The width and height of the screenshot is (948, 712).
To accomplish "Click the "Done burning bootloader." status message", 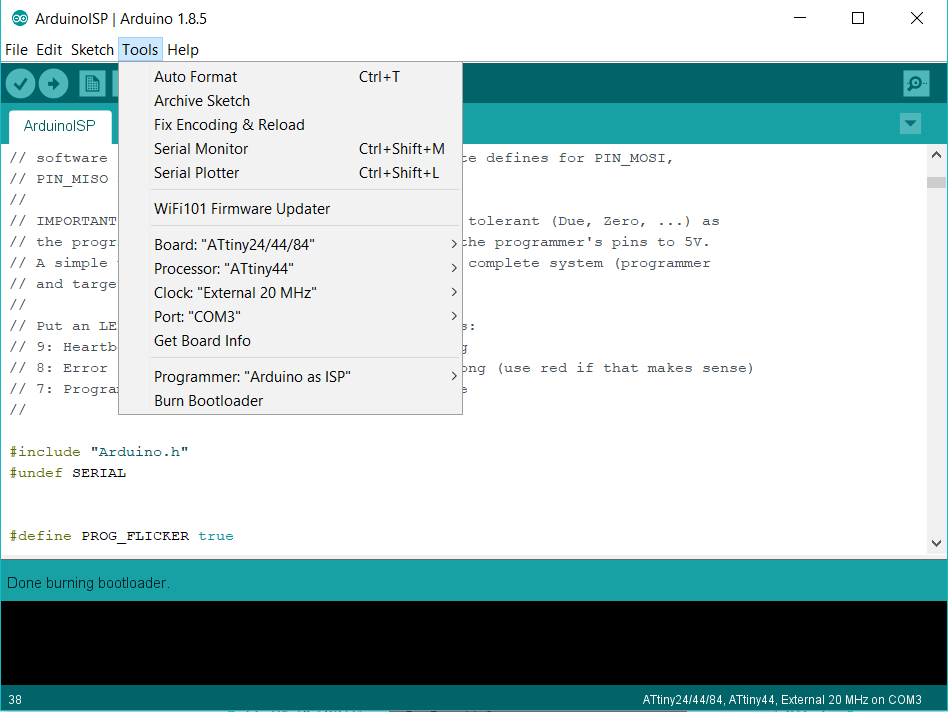I will (x=88, y=583).
